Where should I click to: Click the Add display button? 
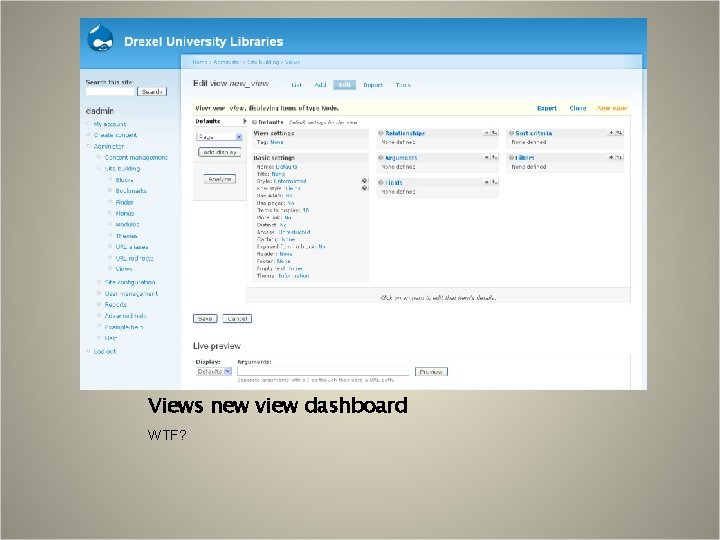pyautogui.click(x=219, y=152)
